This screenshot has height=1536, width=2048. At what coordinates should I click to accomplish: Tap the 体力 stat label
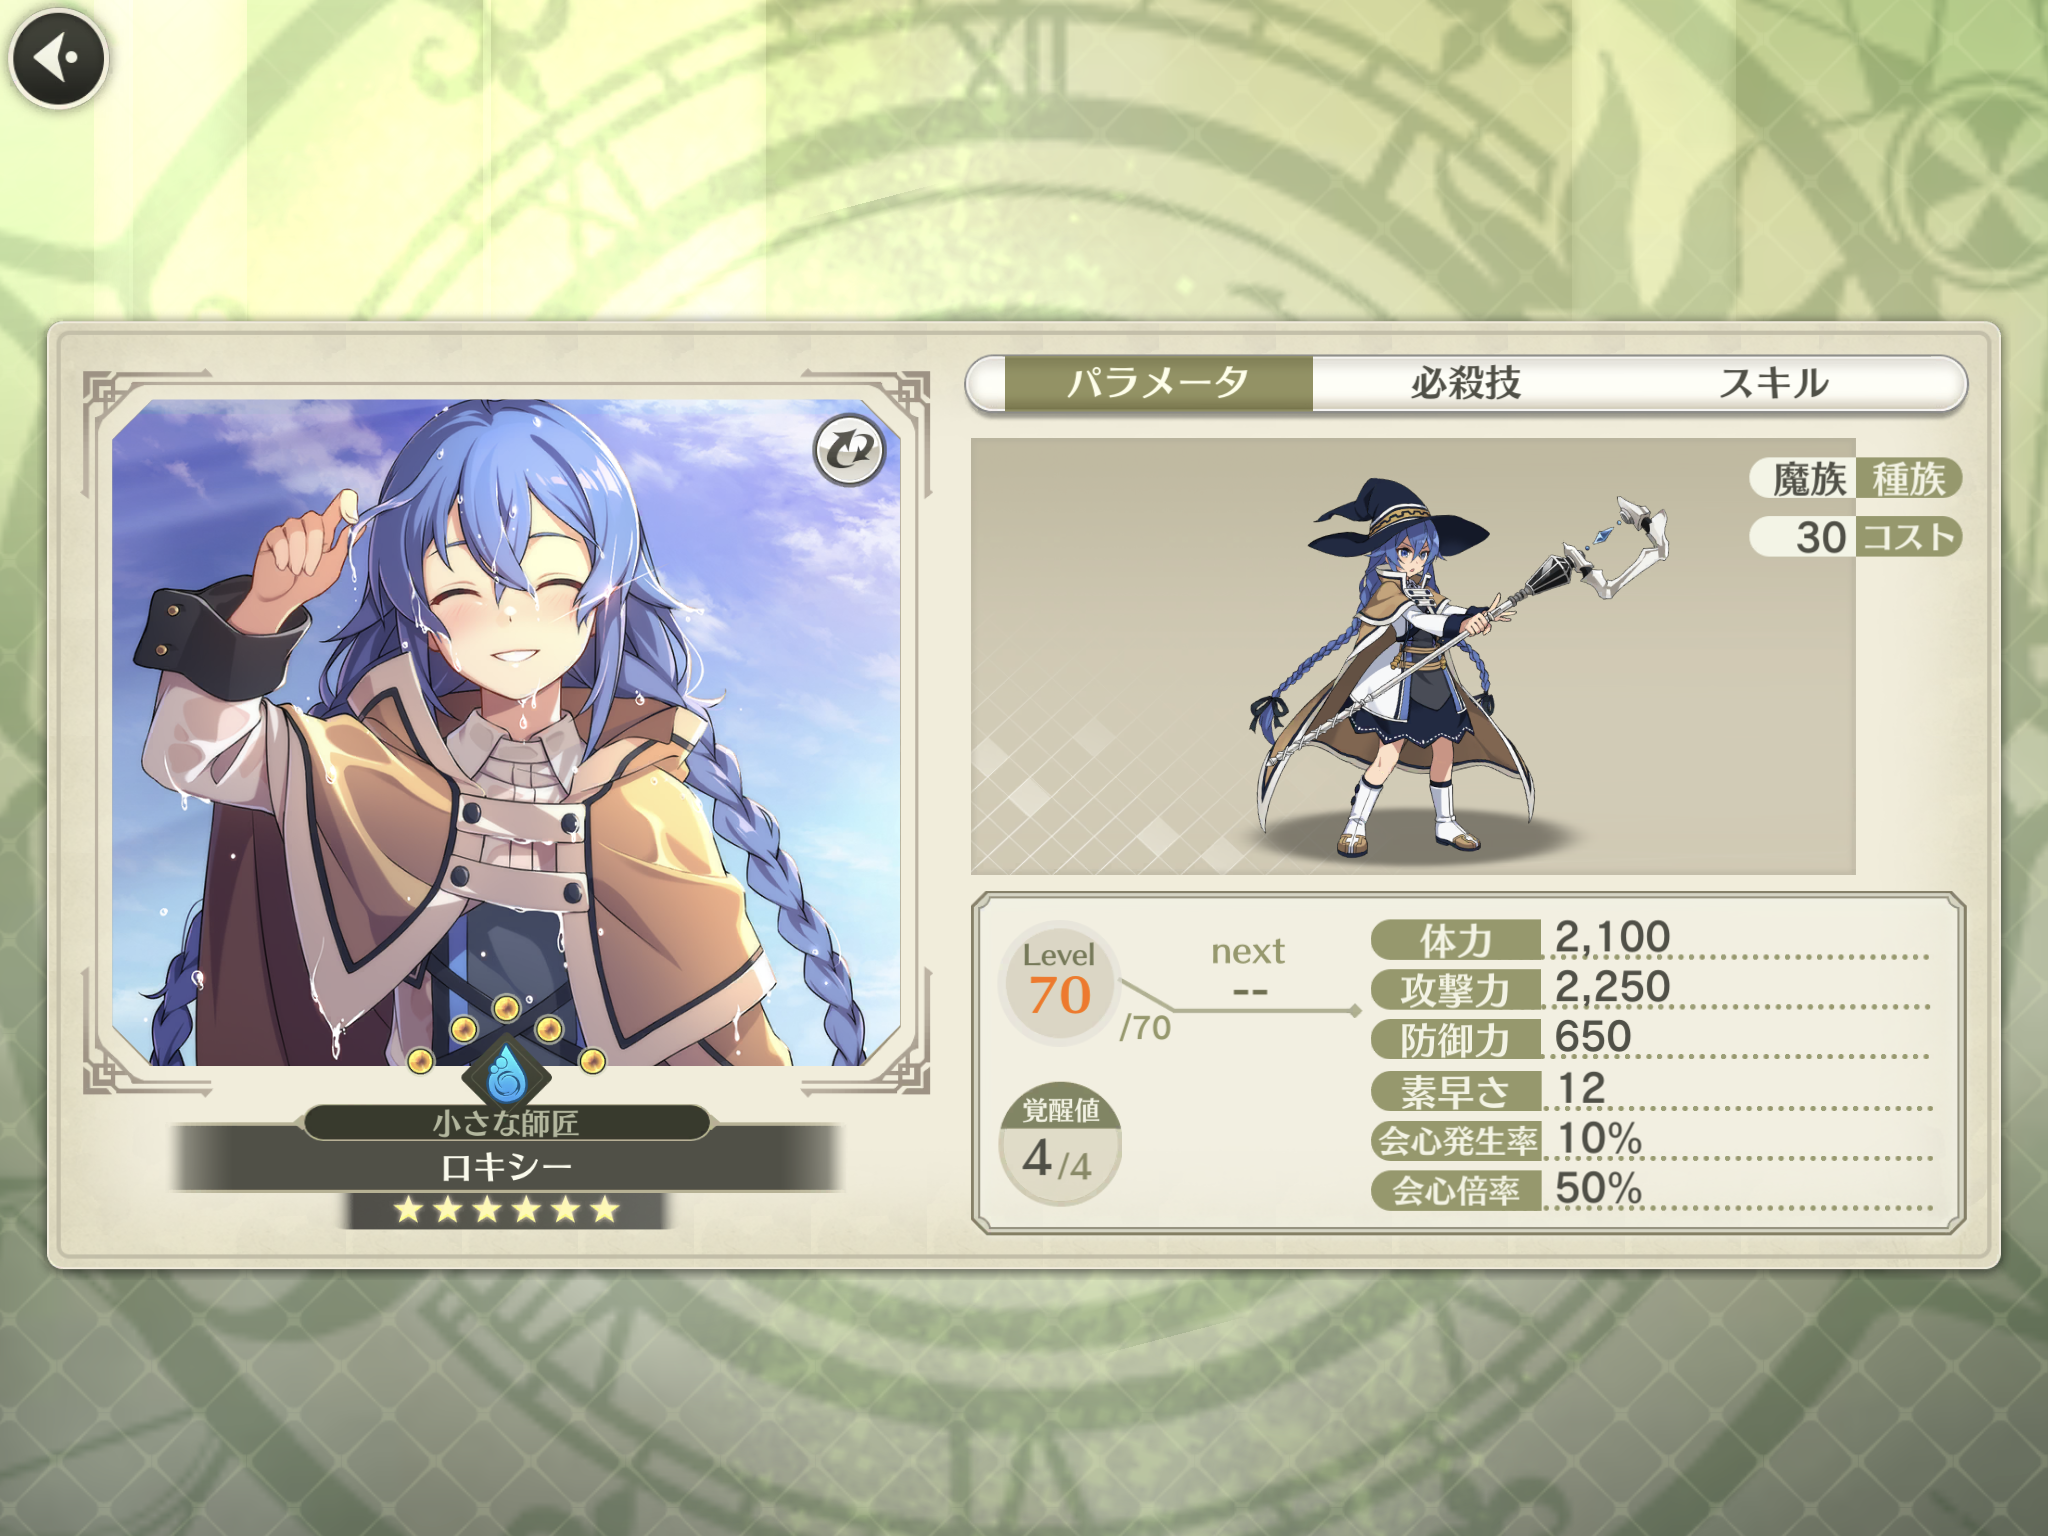(x=1456, y=940)
